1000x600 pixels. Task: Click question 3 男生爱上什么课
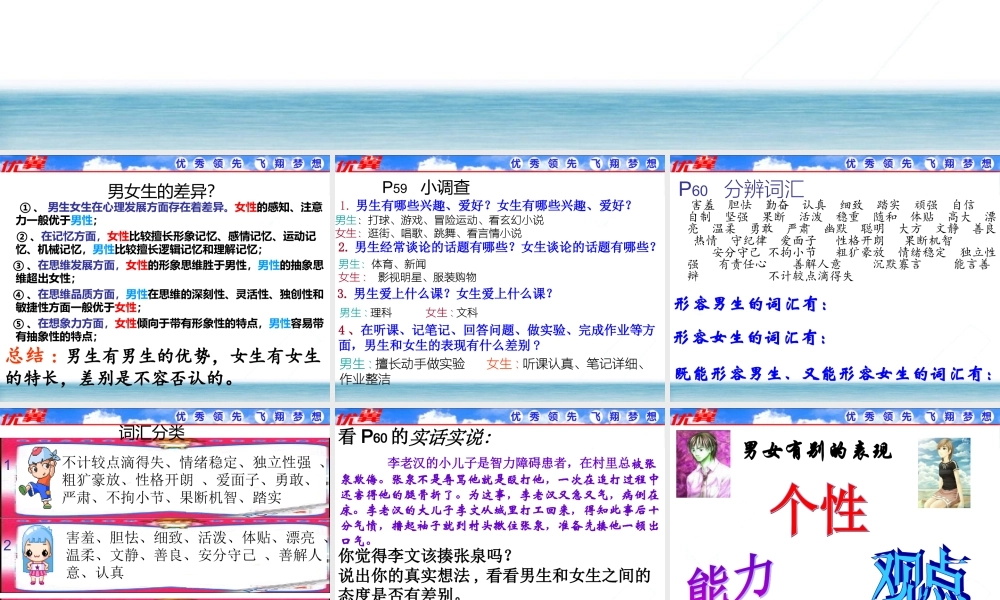click(445, 293)
